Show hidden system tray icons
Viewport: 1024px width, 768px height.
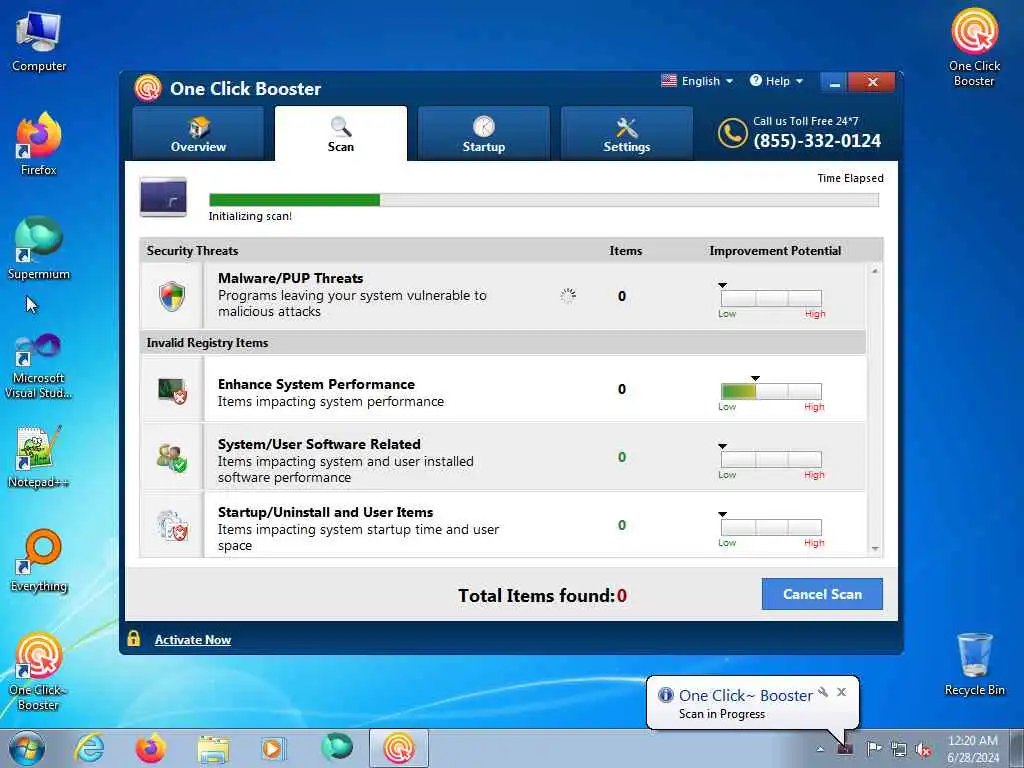tap(820, 749)
